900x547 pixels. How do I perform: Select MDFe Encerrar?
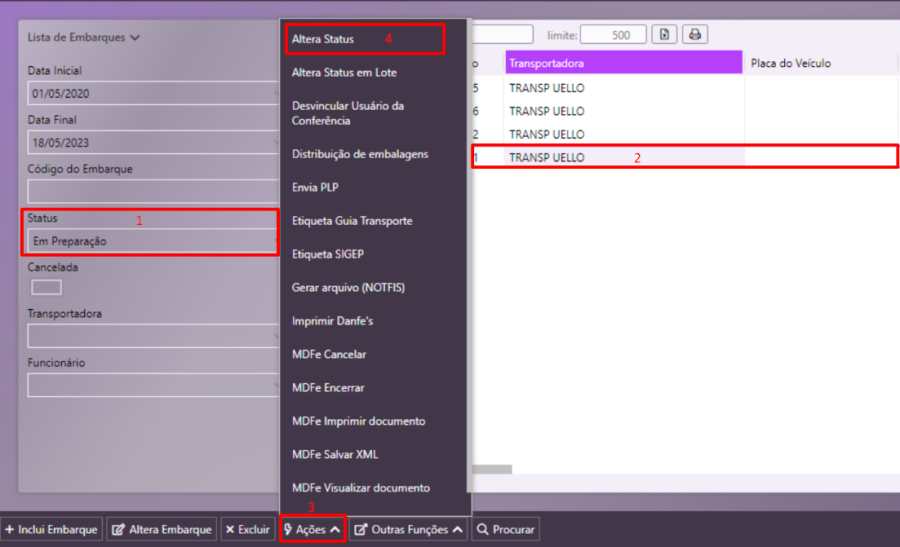[x=328, y=387]
